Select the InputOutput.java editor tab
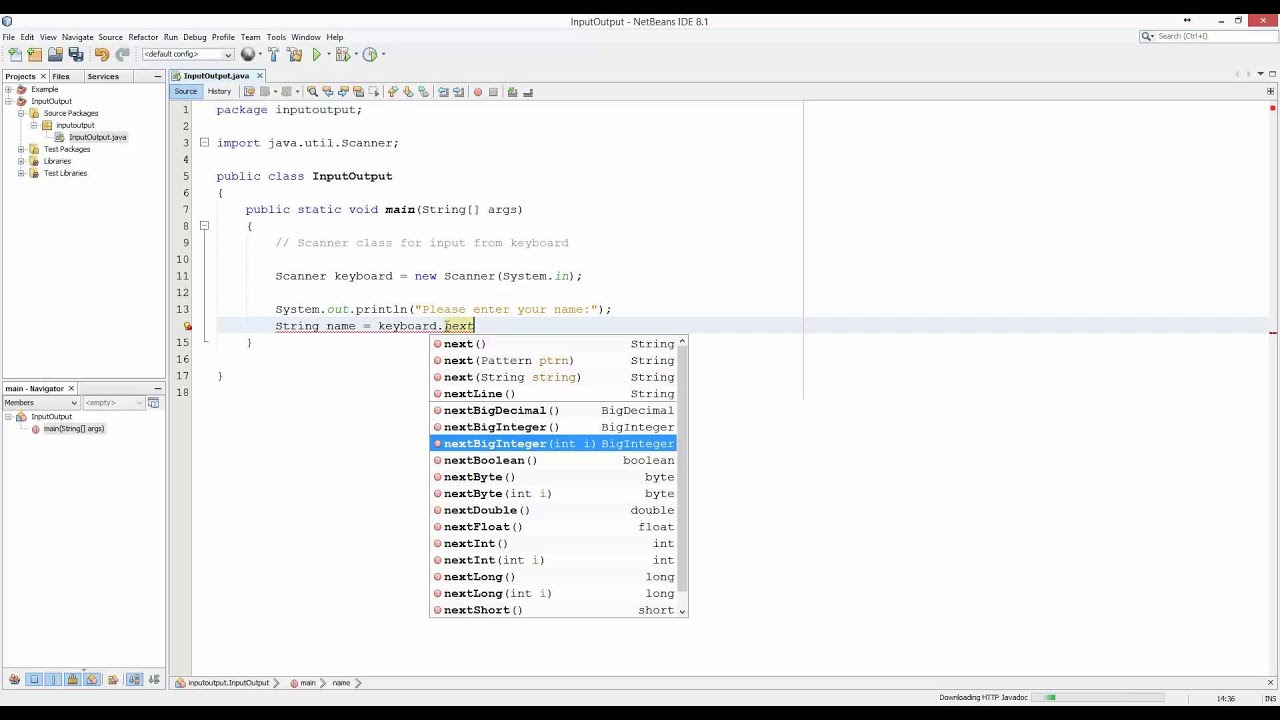1280x720 pixels. click(216, 76)
